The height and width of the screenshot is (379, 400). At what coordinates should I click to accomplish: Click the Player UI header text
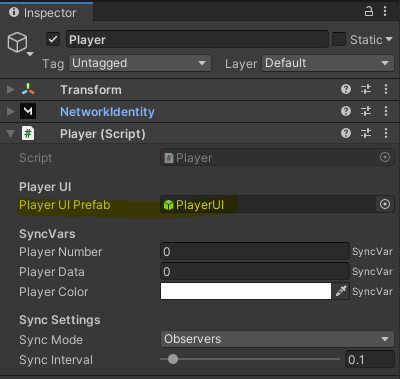45,187
